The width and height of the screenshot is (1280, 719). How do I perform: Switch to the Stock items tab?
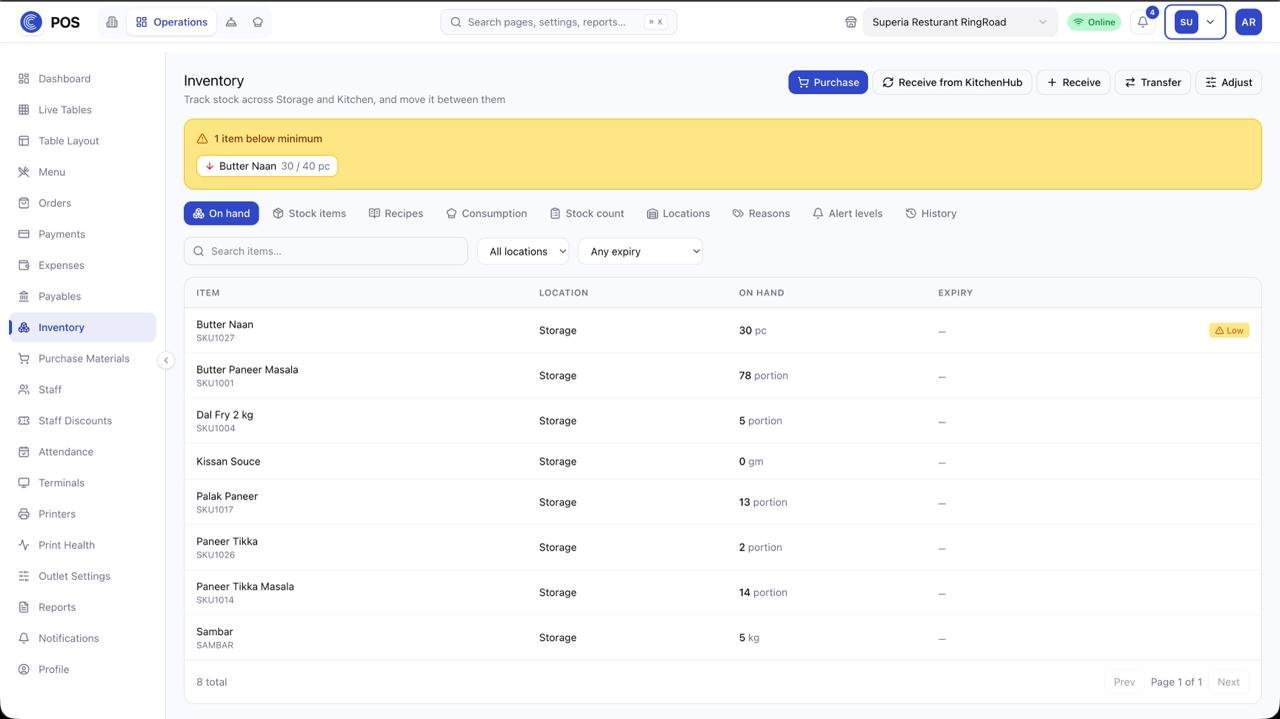(x=309, y=213)
